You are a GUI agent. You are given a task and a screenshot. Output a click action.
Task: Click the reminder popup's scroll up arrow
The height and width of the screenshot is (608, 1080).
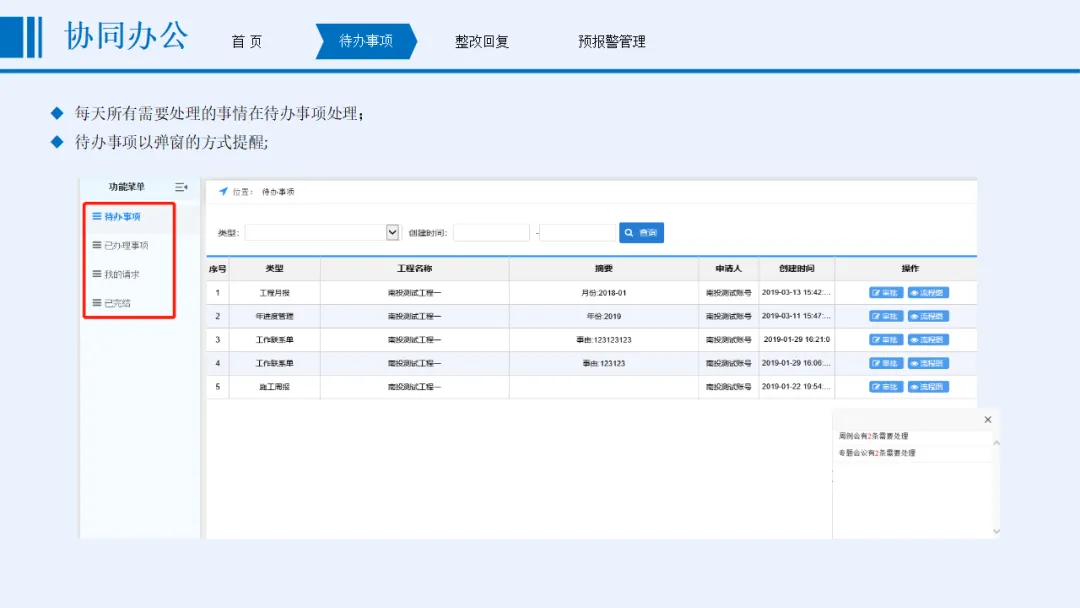(x=996, y=443)
